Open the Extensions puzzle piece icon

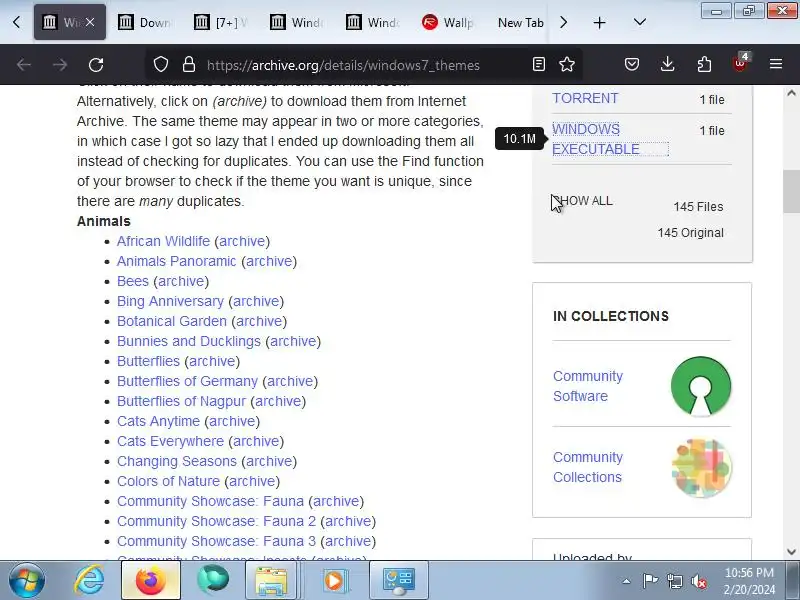pos(704,64)
